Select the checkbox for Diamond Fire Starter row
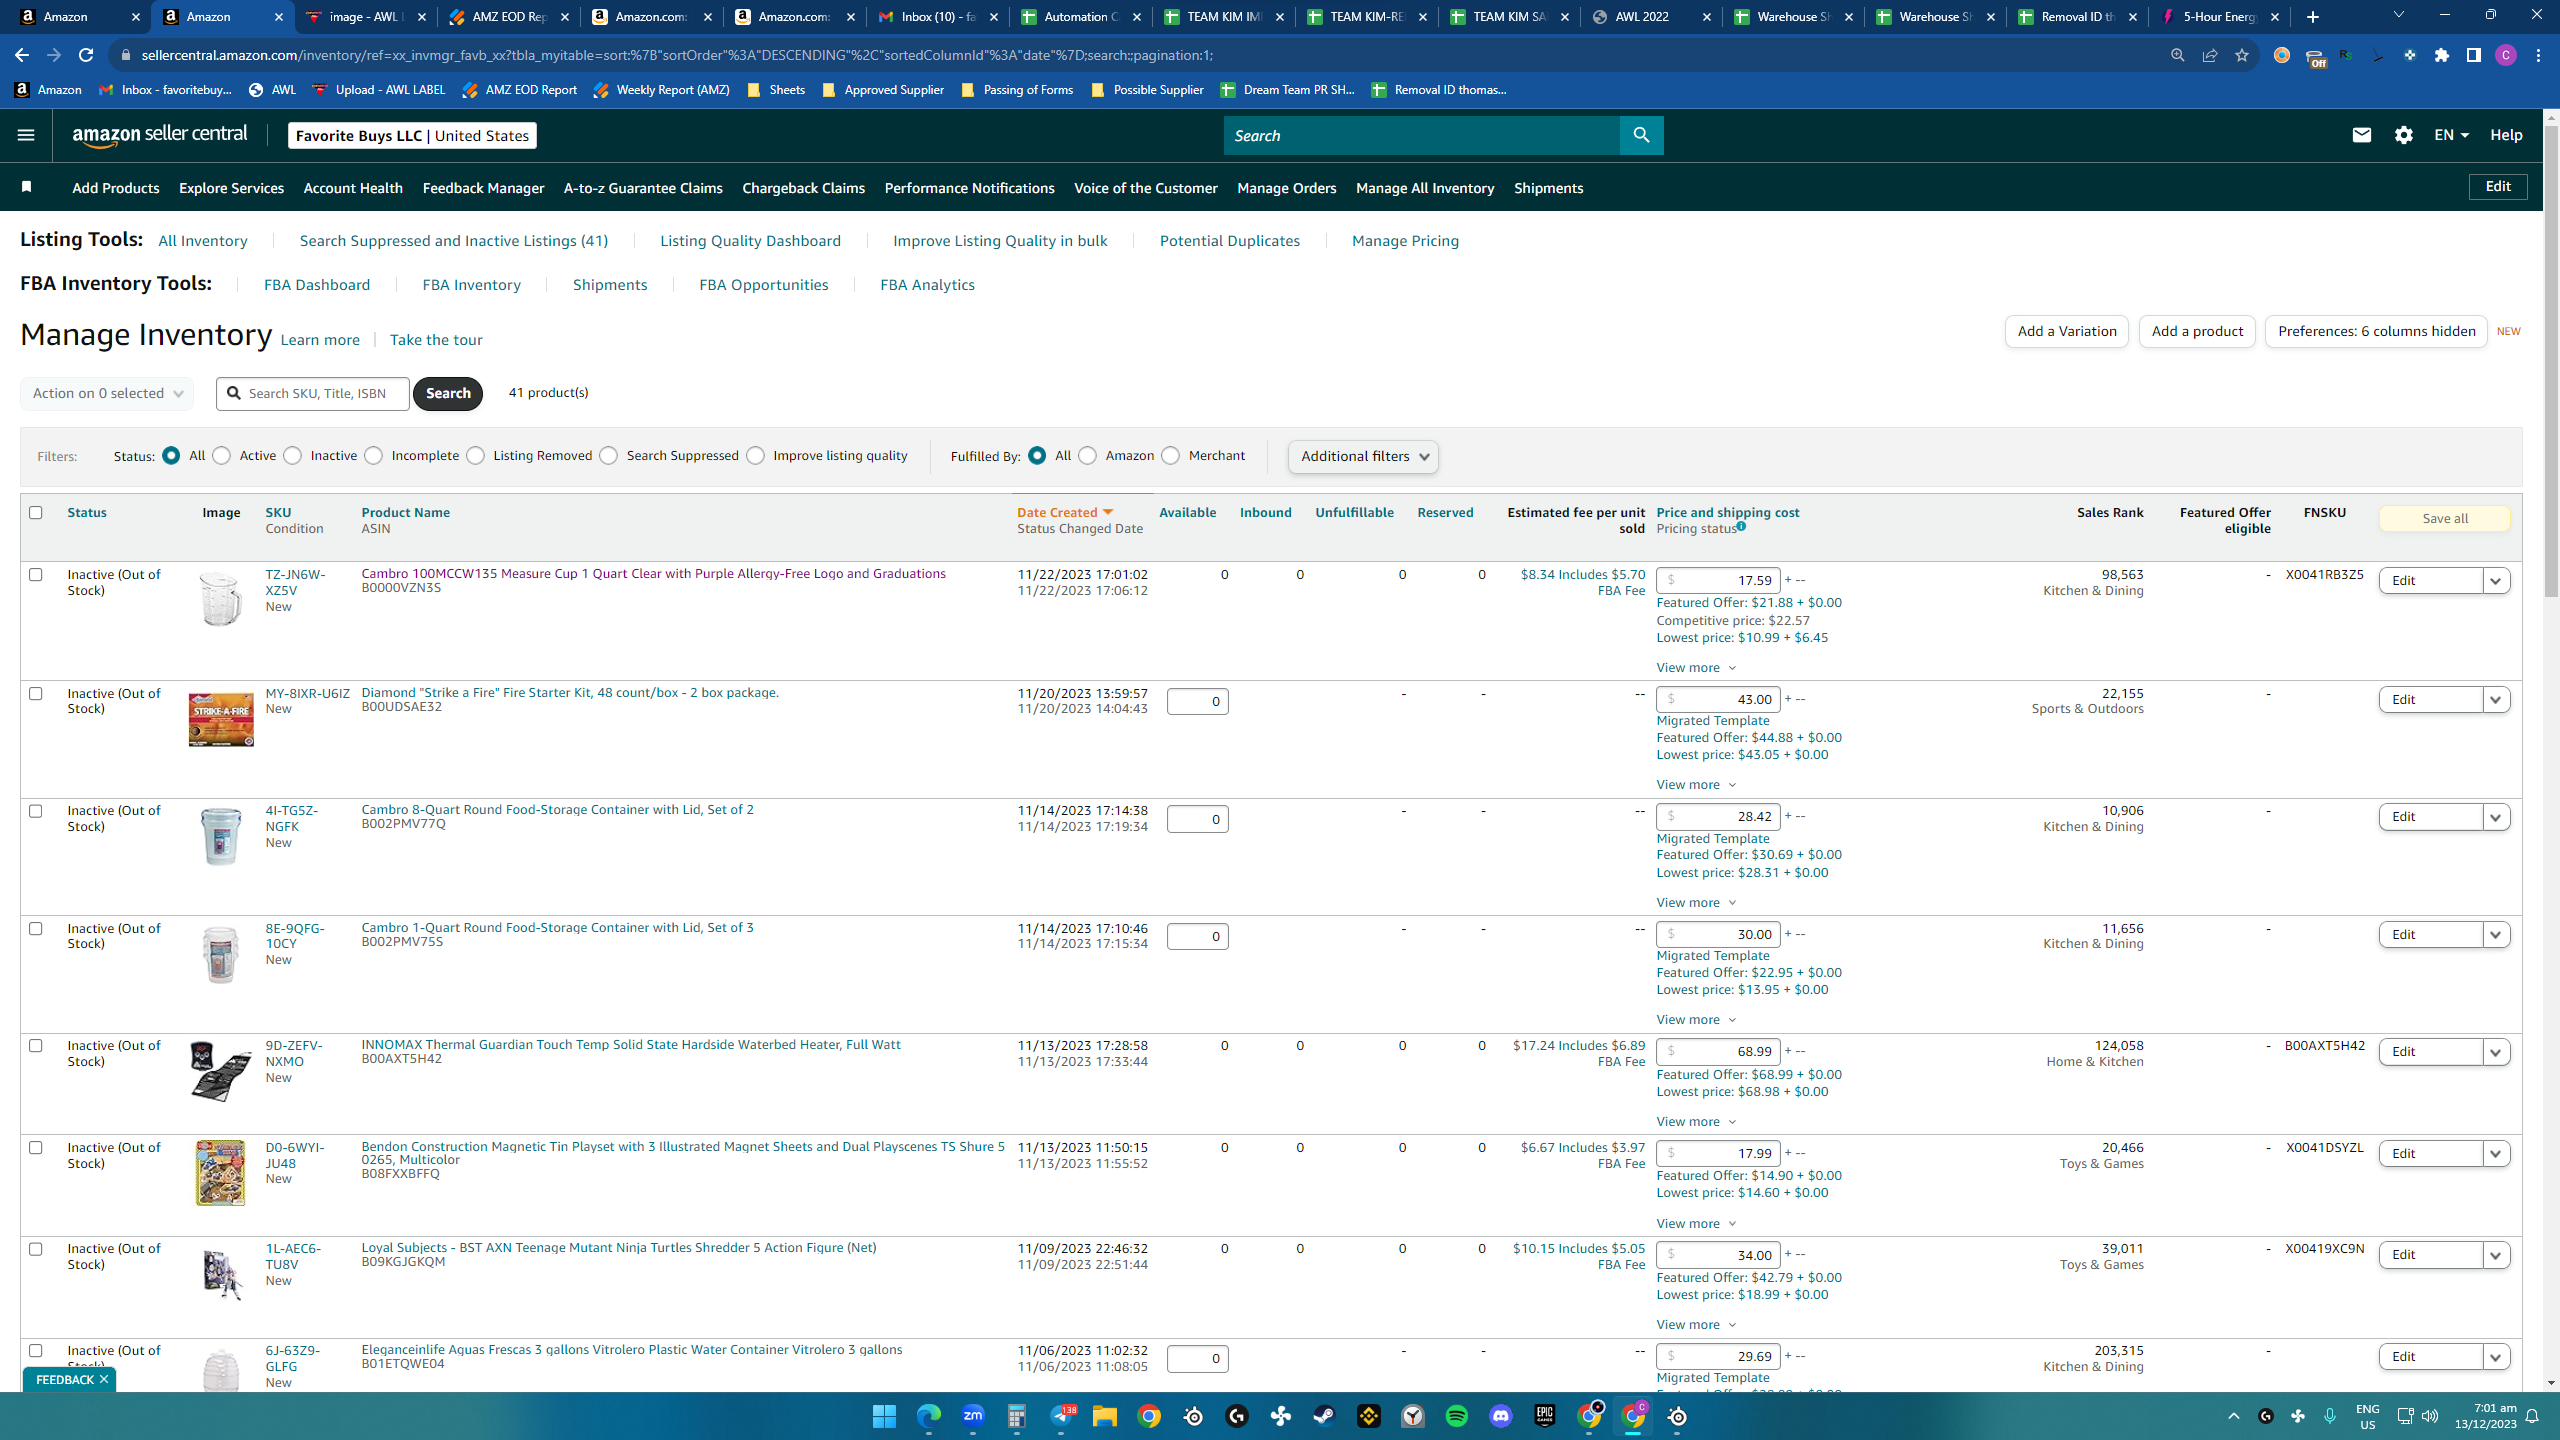The height and width of the screenshot is (1440, 2560). (x=36, y=693)
